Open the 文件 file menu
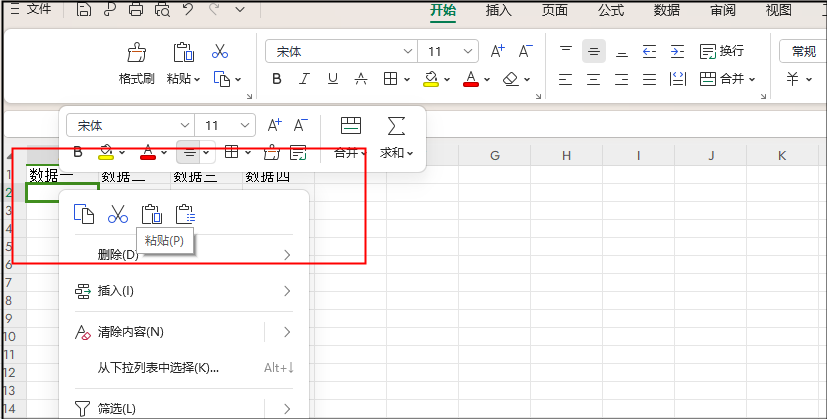The image size is (827, 419). point(31,9)
